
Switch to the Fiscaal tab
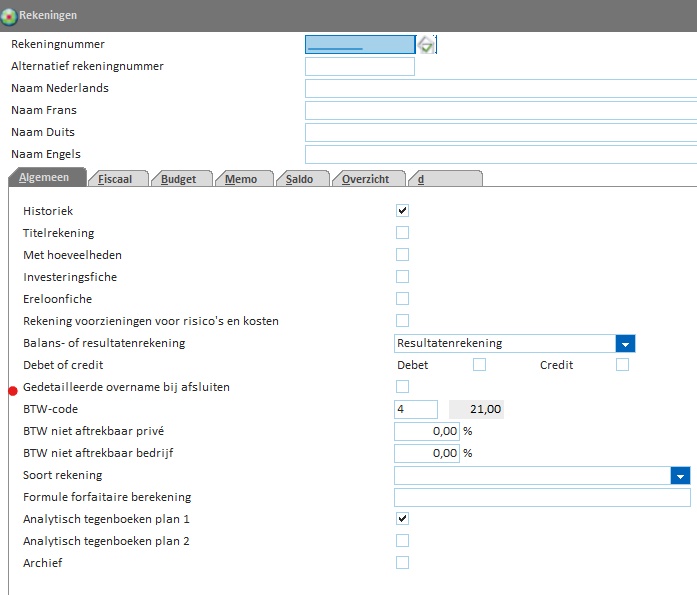point(117,179)
